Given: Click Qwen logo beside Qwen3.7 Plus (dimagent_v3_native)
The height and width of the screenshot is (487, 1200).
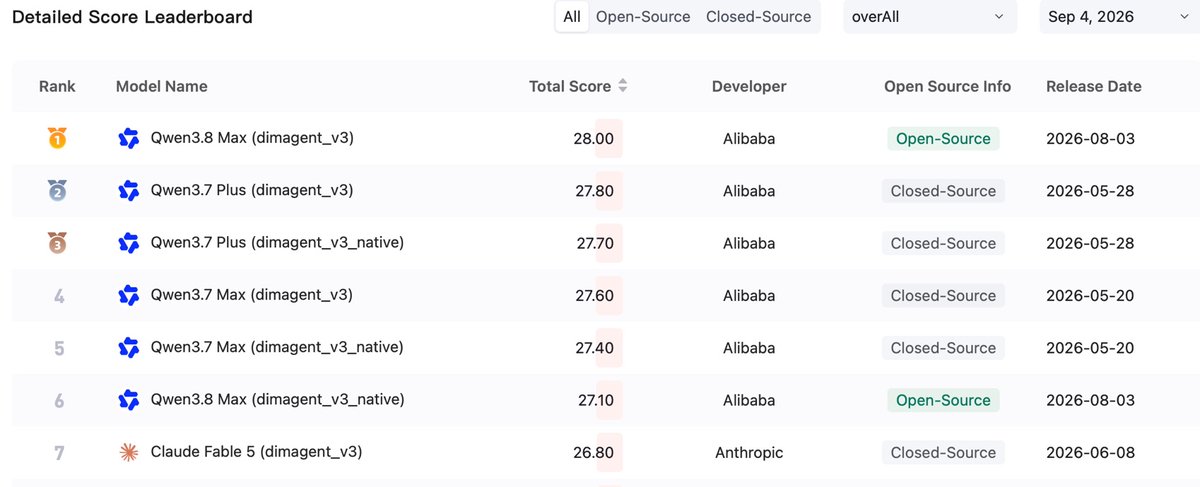Looking at the screenshot, I should [128, 243].
